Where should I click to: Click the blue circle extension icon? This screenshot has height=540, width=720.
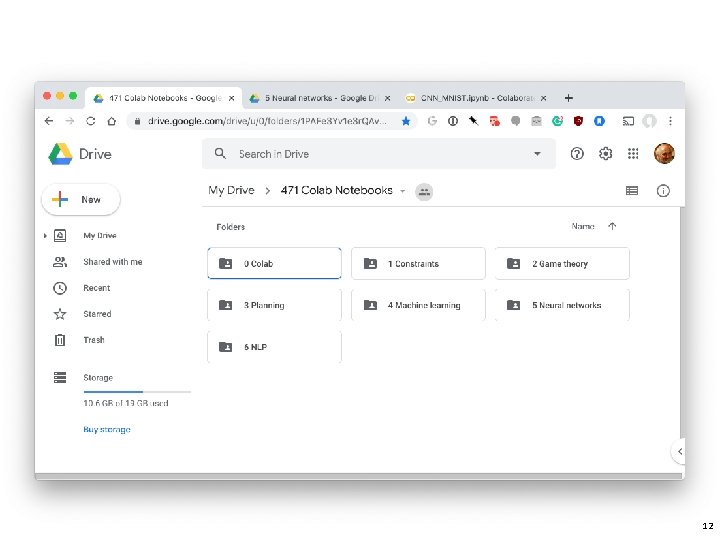pos(599,121)
